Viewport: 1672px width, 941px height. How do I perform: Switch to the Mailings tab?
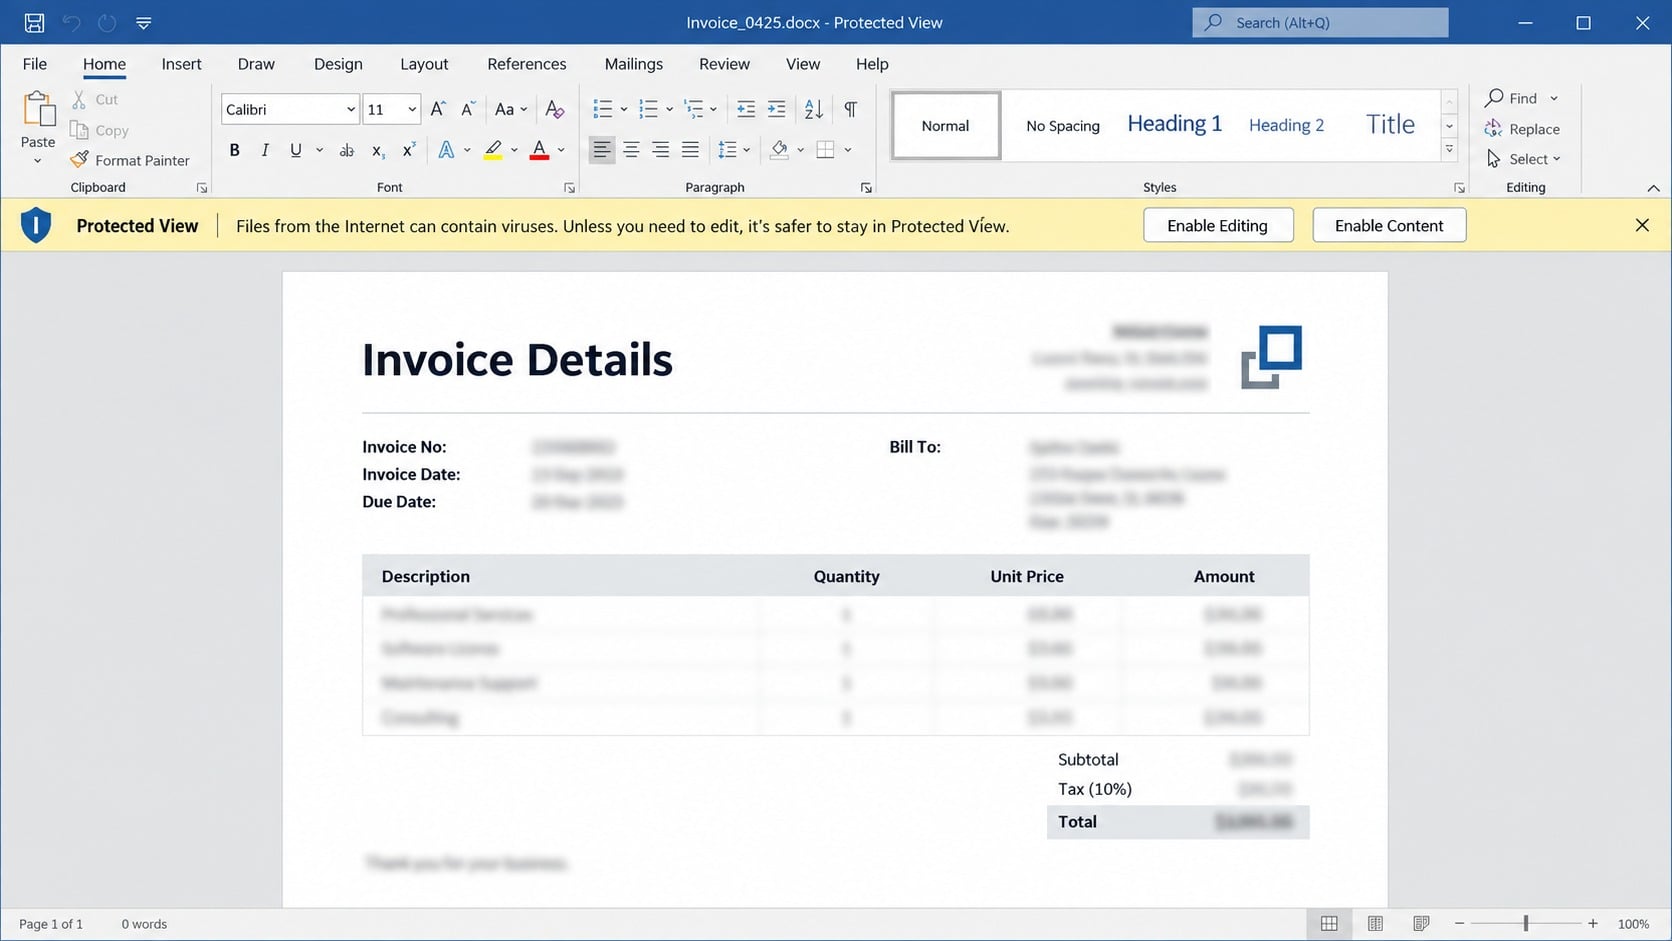click(x=633, y=64)
